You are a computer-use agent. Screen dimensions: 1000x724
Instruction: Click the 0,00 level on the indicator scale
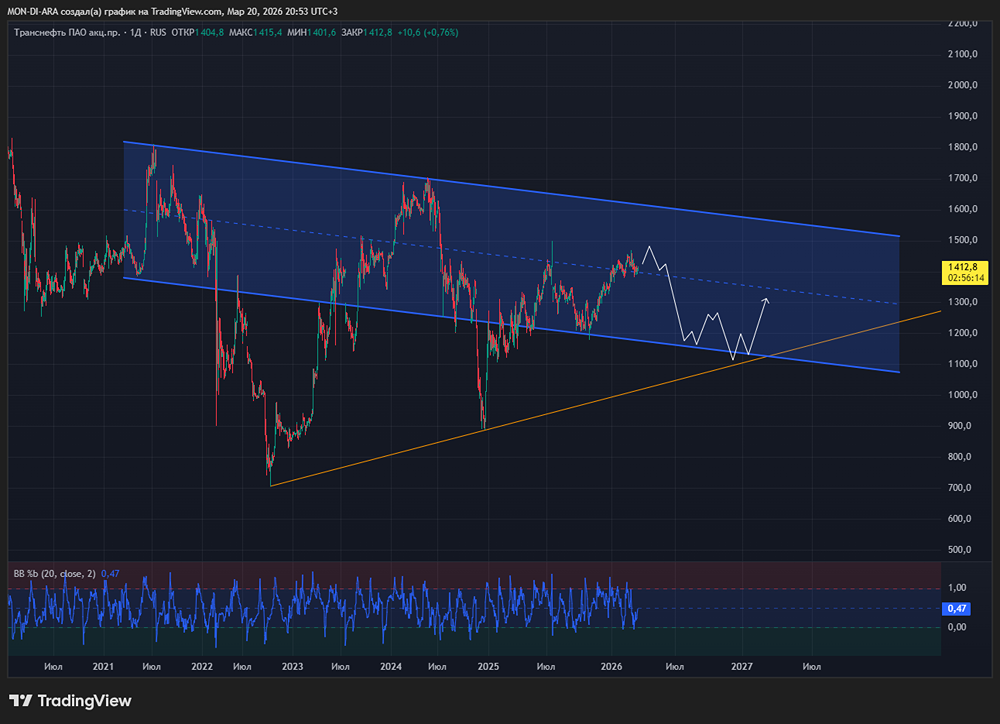957,627
